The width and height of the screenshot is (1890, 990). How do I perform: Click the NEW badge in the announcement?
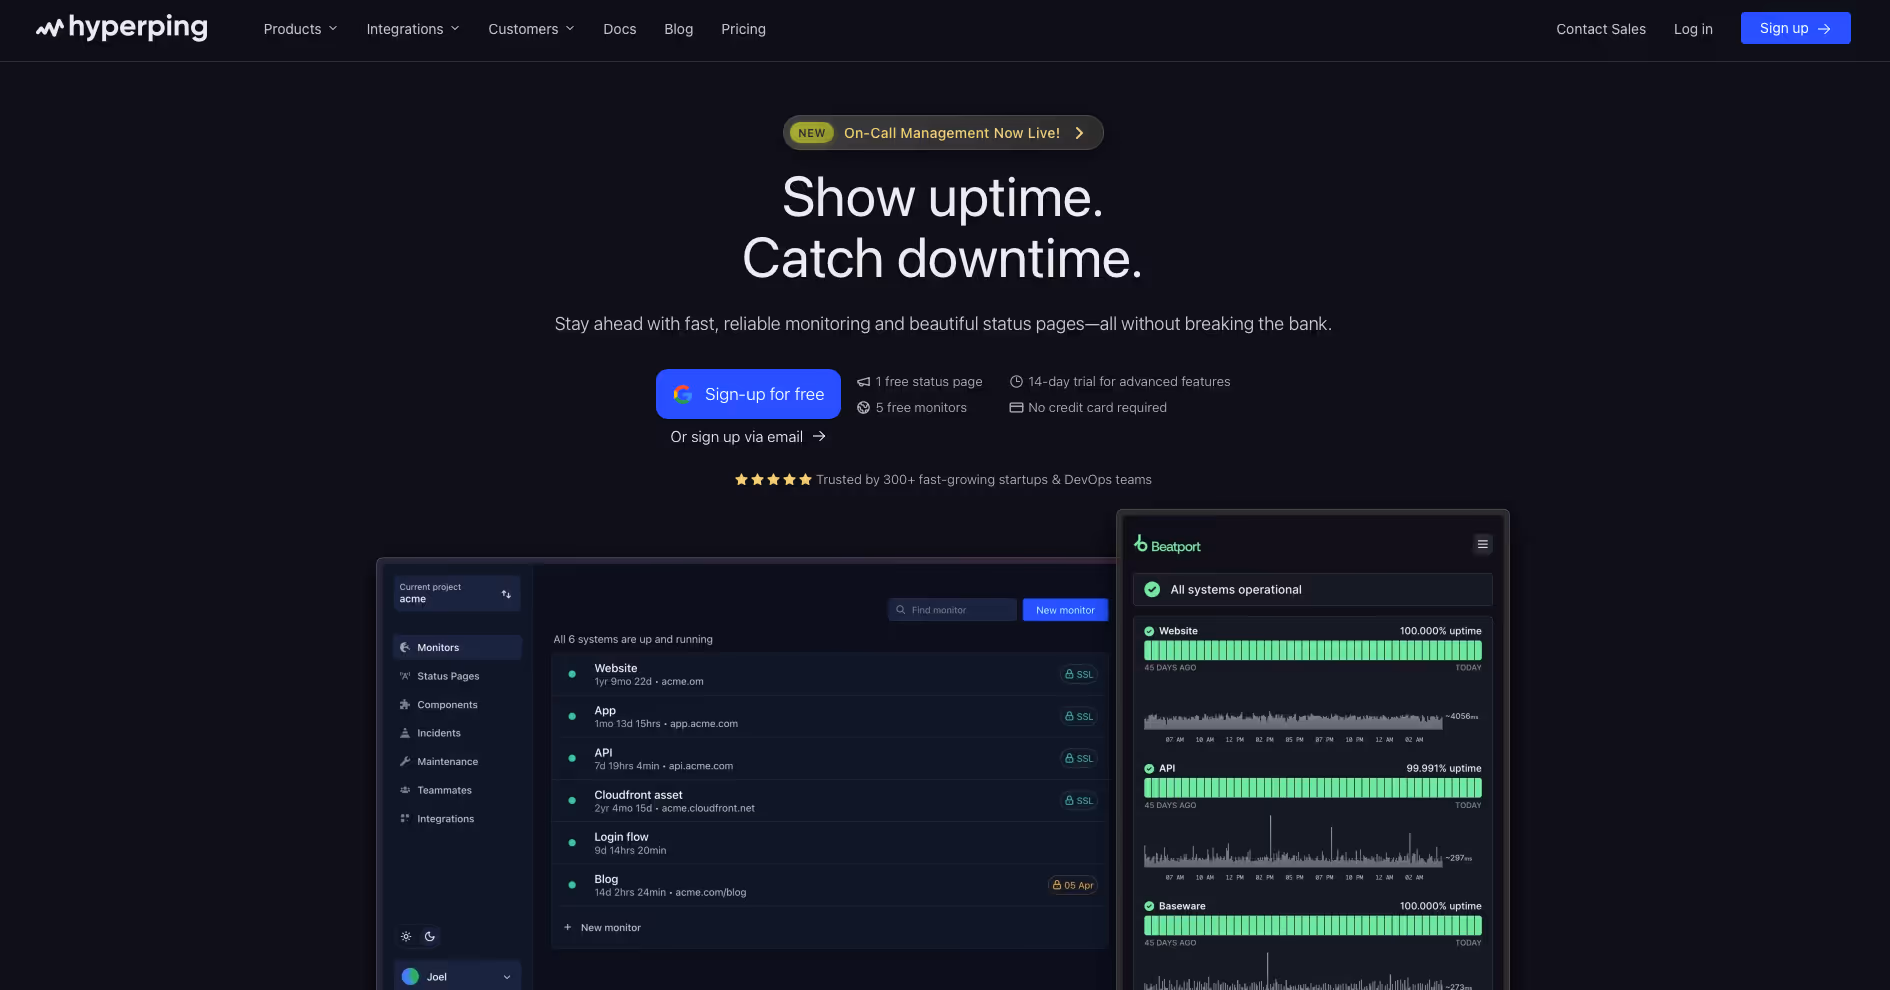pos(812,133)
